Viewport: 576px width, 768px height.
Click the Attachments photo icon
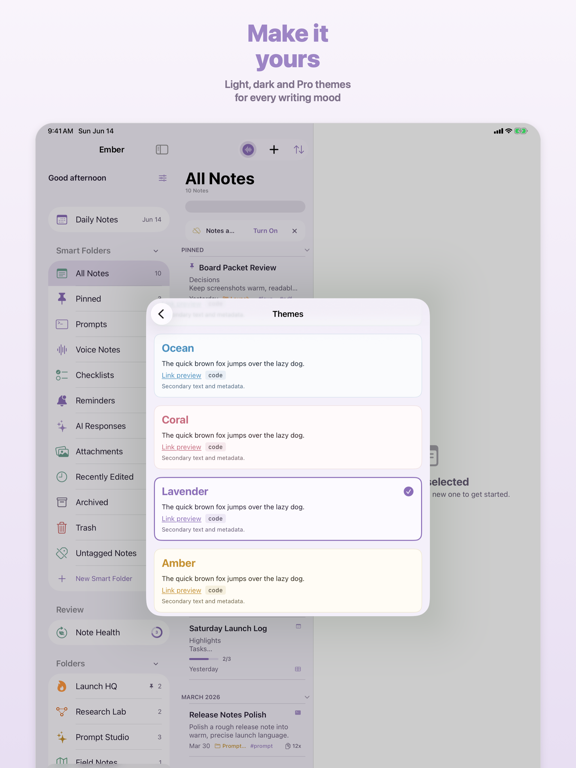(x=62, y=451)
